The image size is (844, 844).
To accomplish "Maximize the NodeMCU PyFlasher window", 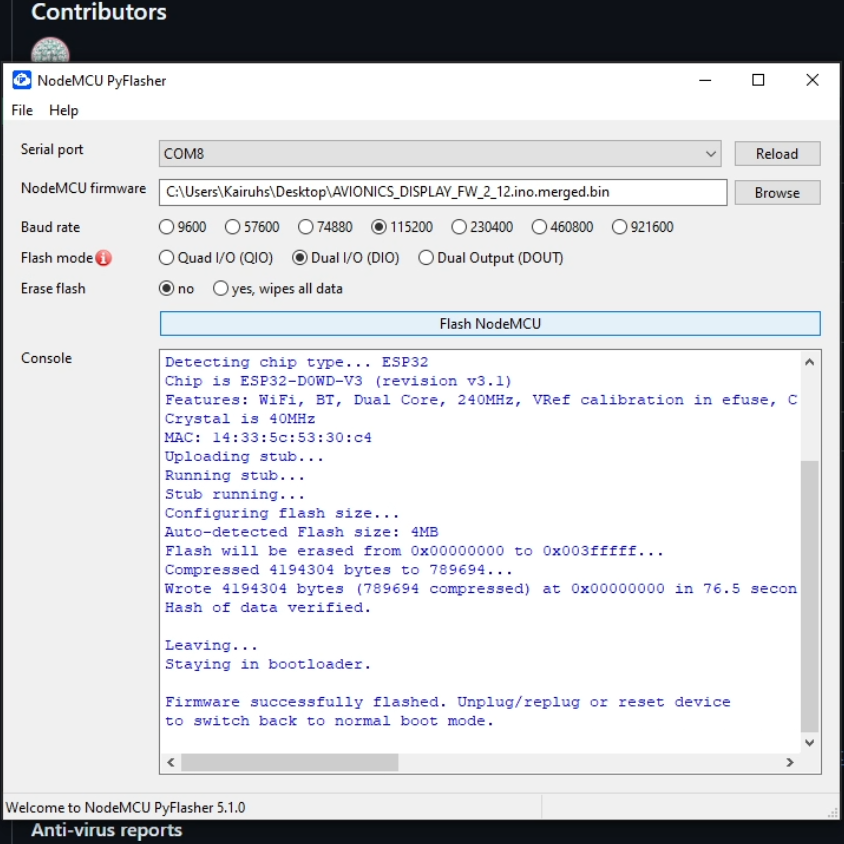I will click(758, 80).
